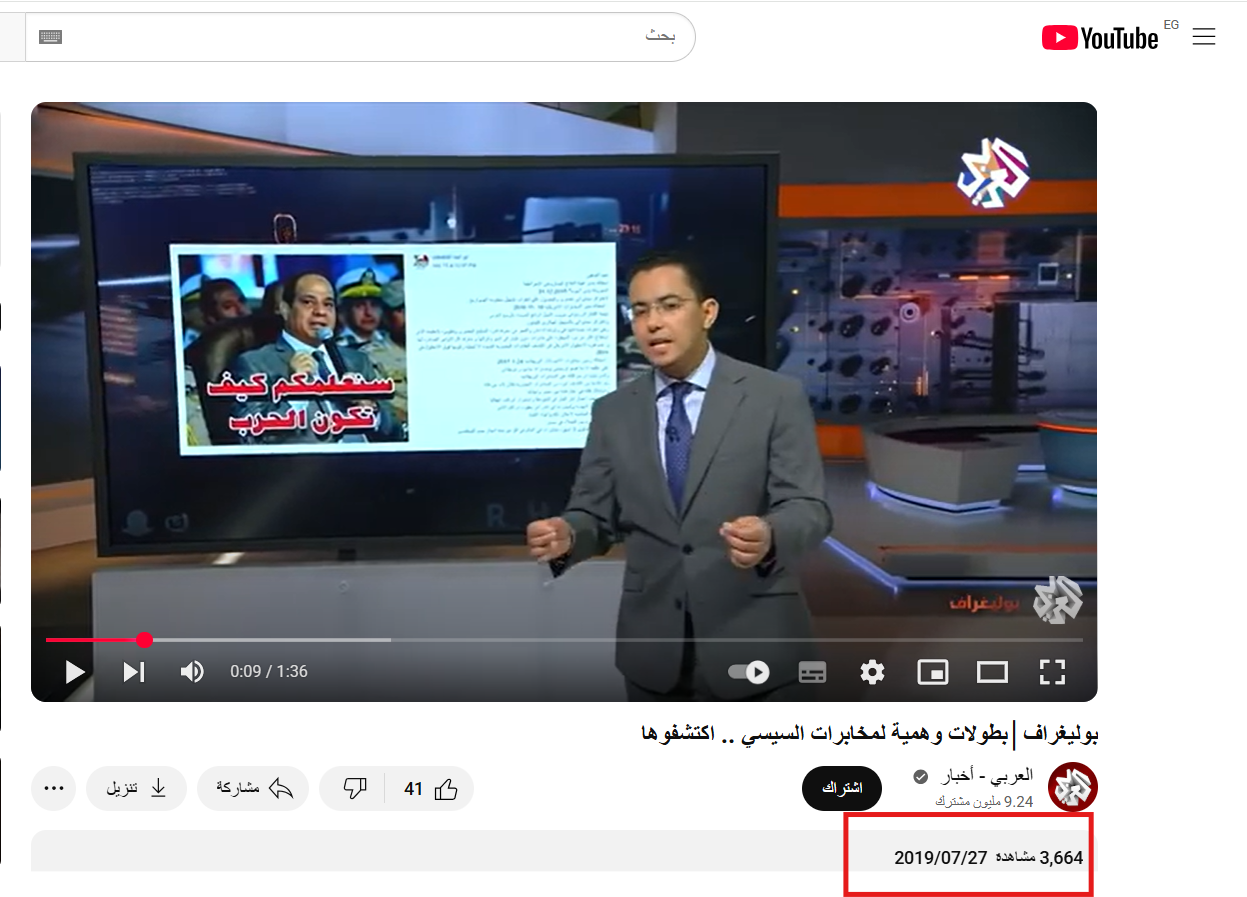Open the تنزيل (download) options
This screenshot has width=1247, height=897.
(136, 788)
